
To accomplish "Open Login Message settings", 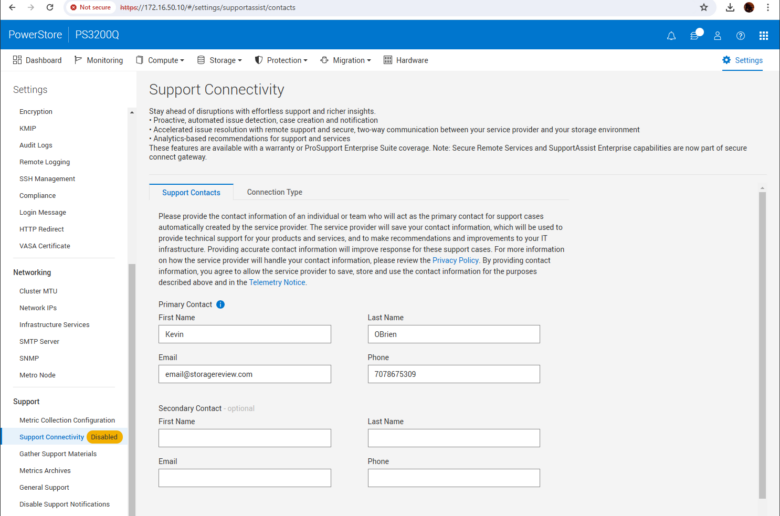I will click(x=43, y=212).
